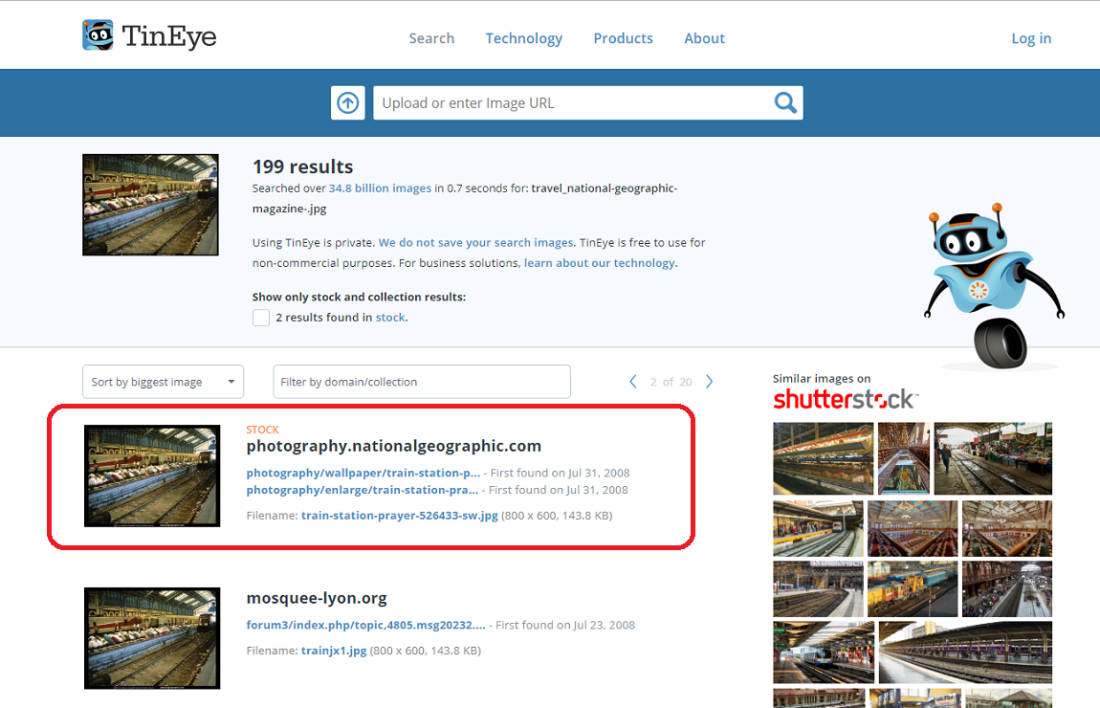
Task: Click the '199 results' heading
Action: (x=303, y=167)
